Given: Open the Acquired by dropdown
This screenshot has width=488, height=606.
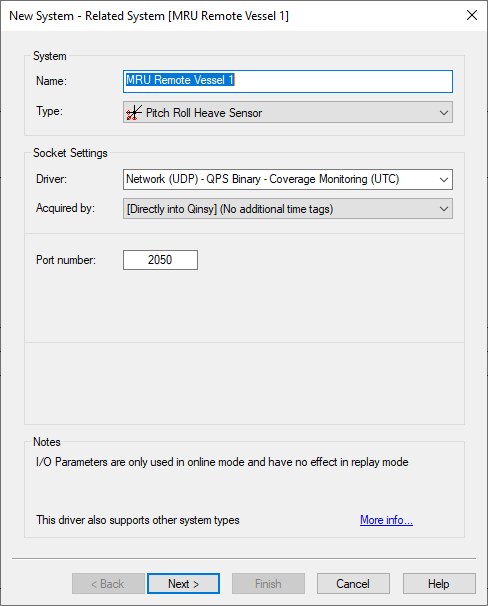Looking at the screenshot, I should coord(288,209).
